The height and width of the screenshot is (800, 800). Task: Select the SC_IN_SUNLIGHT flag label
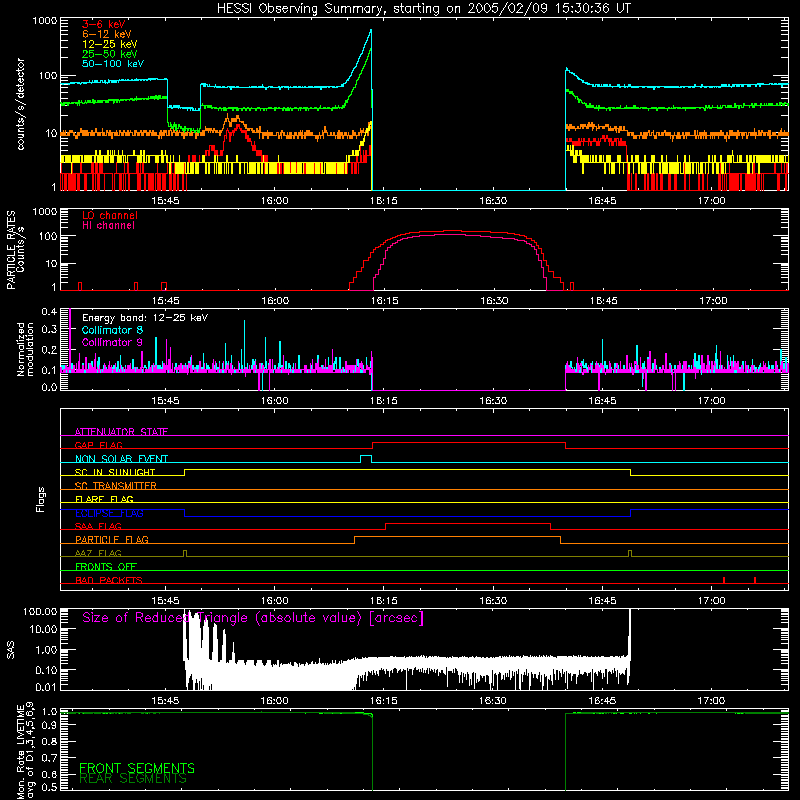[x=115, y=472]
